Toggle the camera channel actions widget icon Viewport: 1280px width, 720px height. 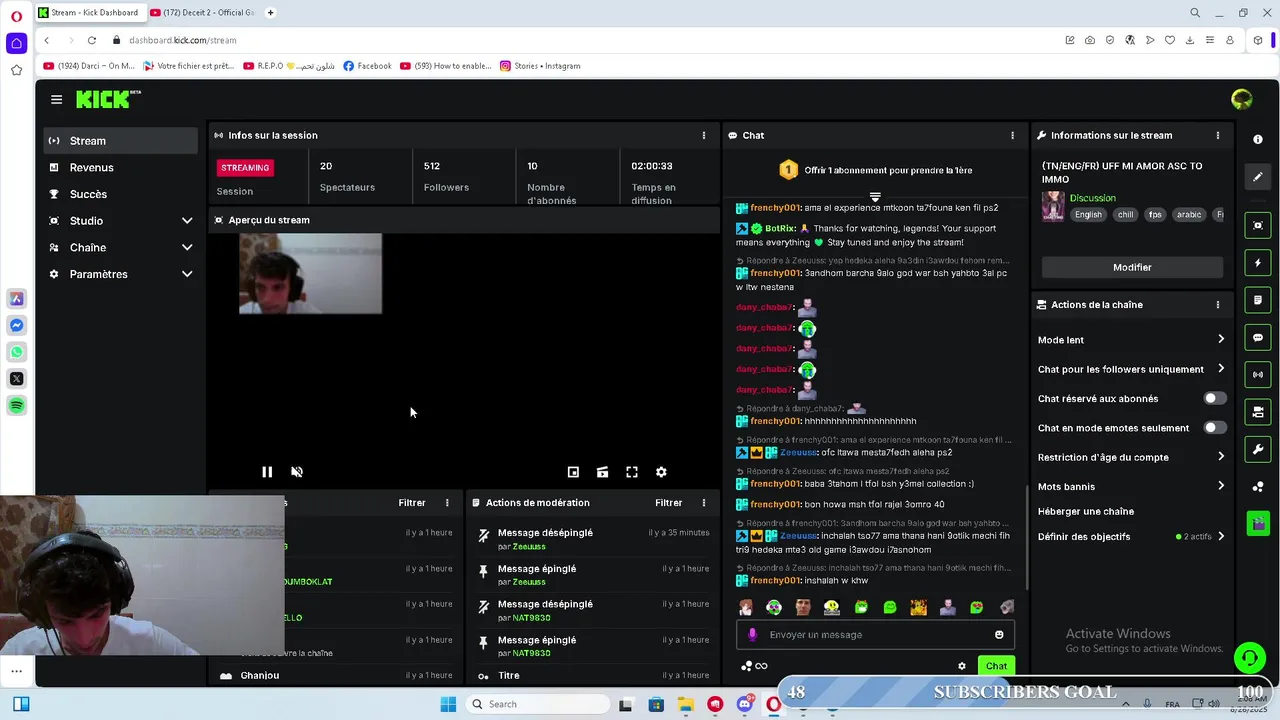coord(1258,412)
